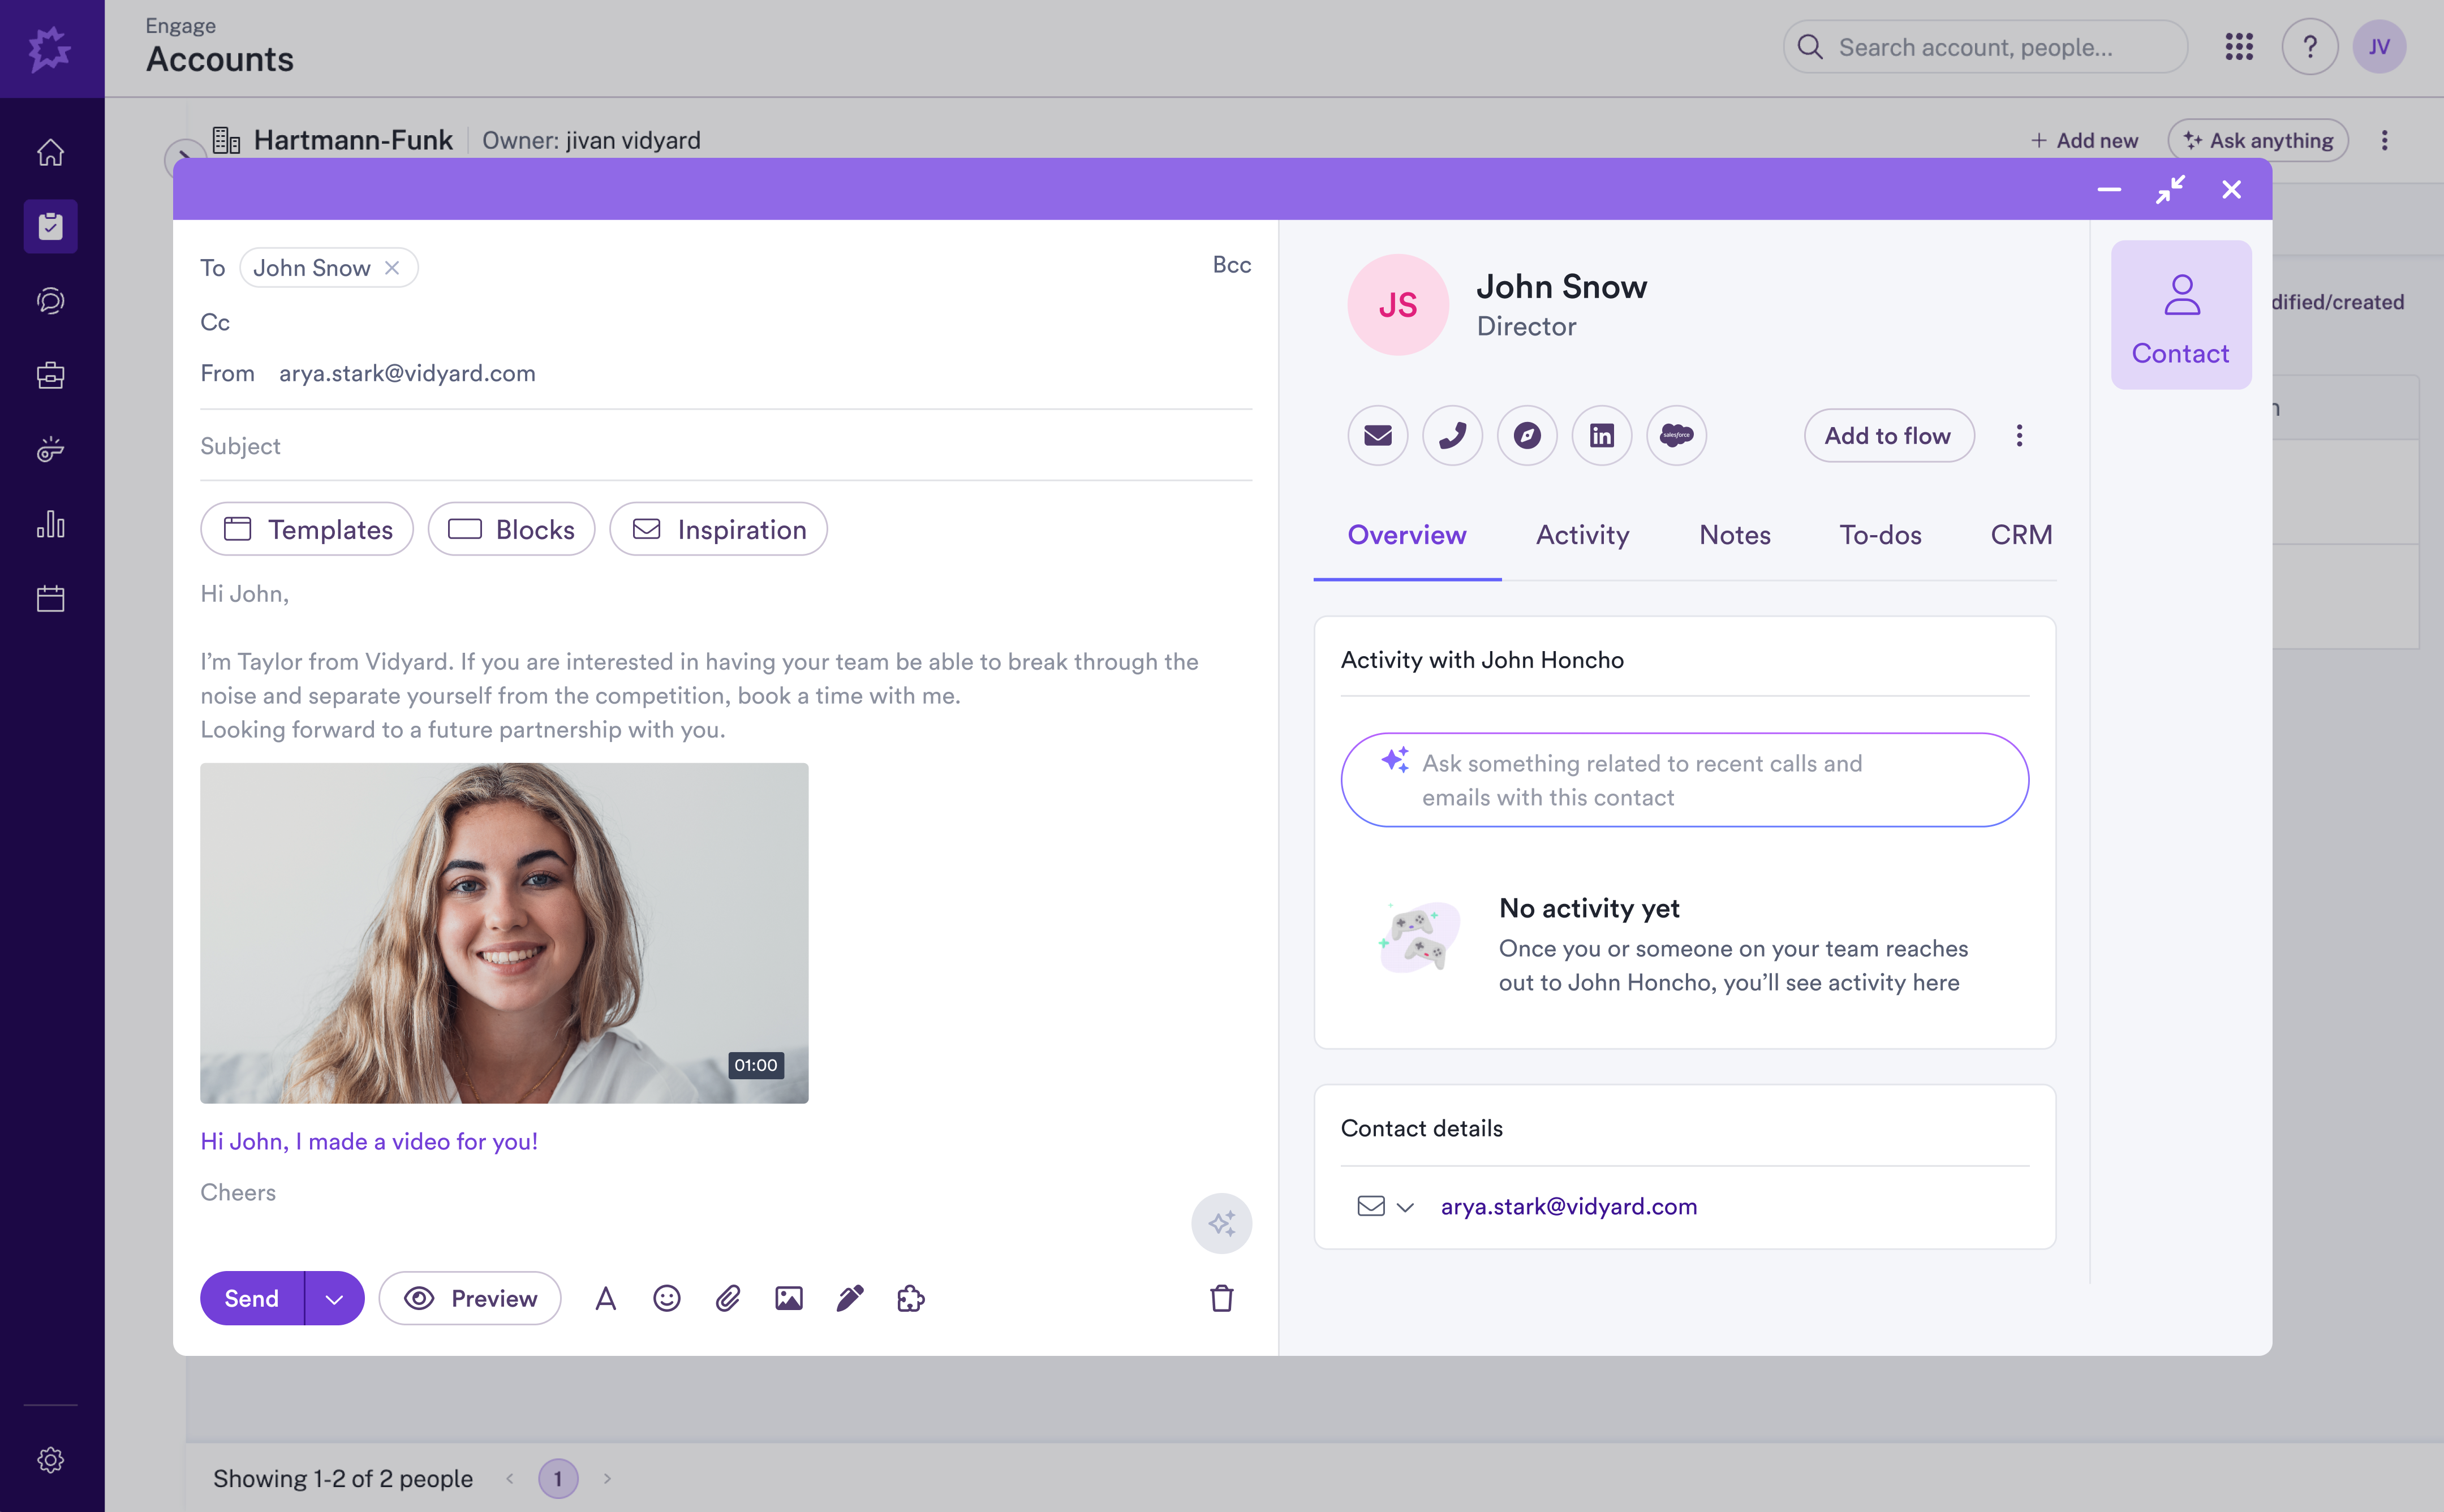Click the Add to flow button
2444x1512 pixels.
click(1888, 436)
